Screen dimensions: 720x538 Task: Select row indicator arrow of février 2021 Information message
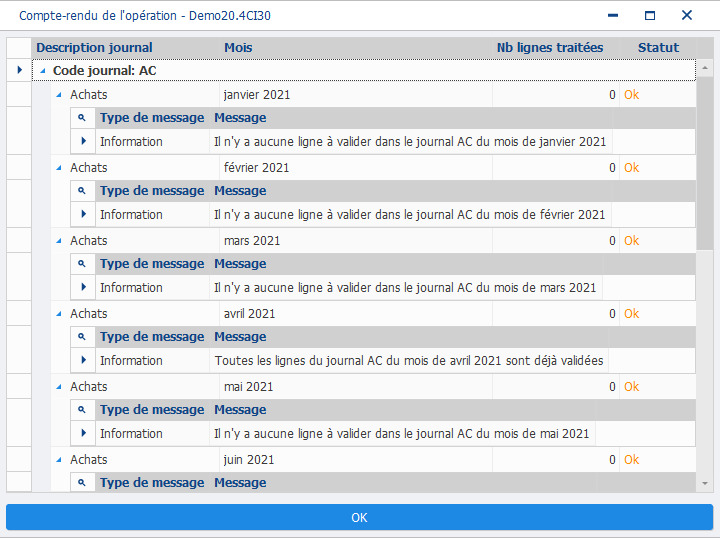tap(84, 214)
